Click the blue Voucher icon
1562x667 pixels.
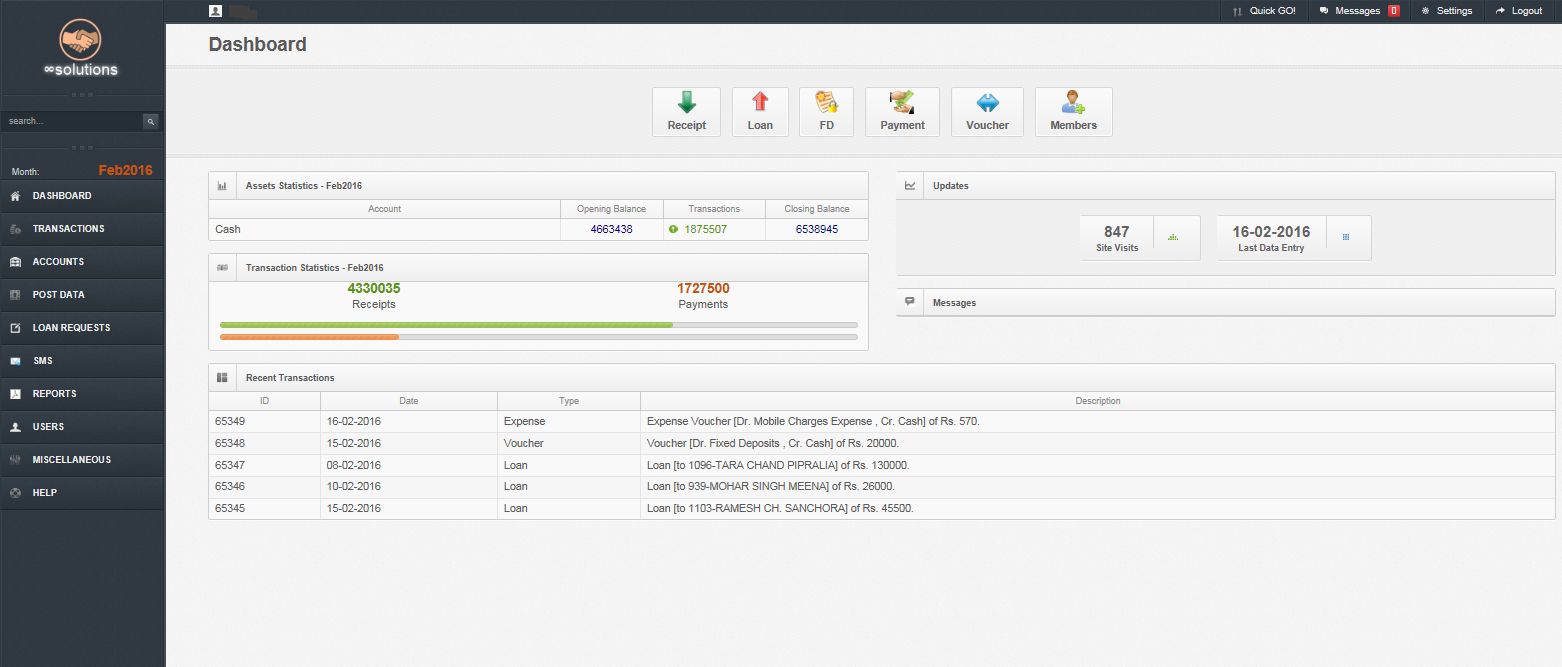(x=987, y=103)
